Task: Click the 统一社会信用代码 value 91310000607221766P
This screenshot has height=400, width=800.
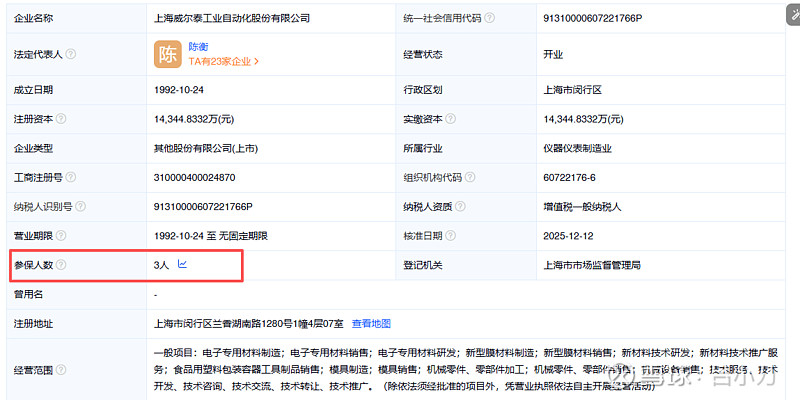Action: pyautogui.click(x=593, y=18)
